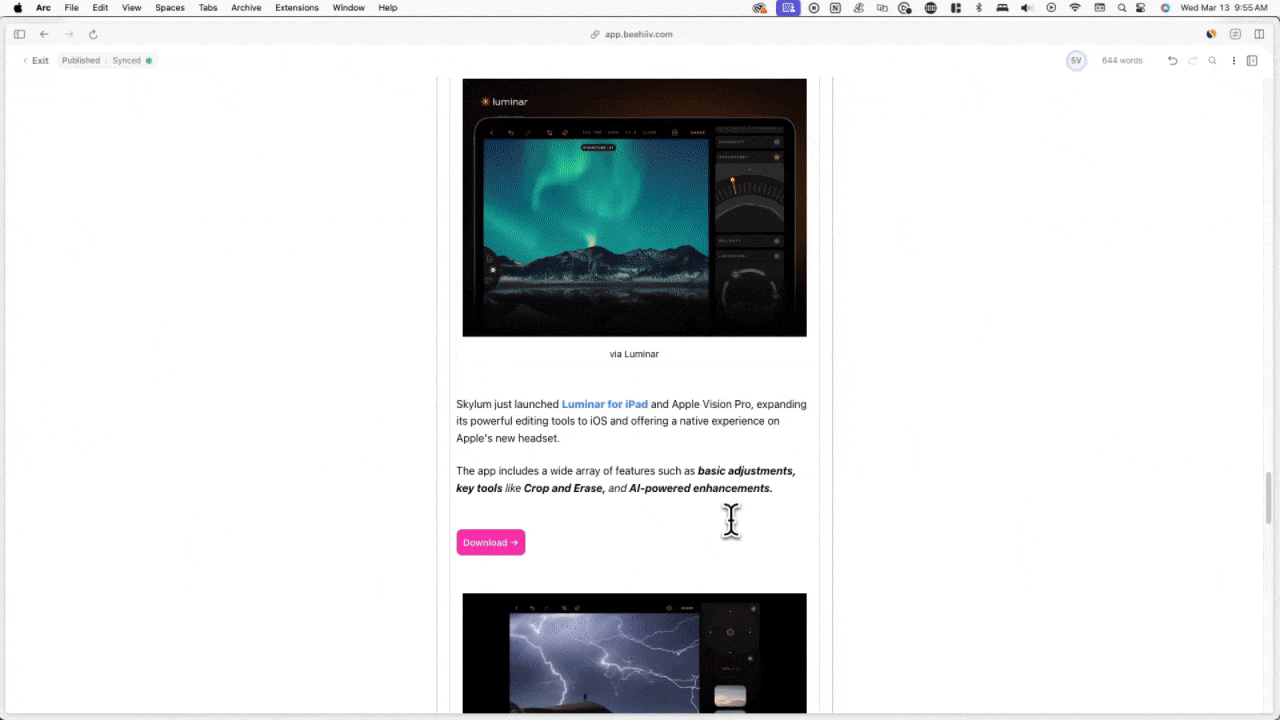Viewport: 1280px width, 720px height.
Task: Open the File menu
Action: pos(72,8)
